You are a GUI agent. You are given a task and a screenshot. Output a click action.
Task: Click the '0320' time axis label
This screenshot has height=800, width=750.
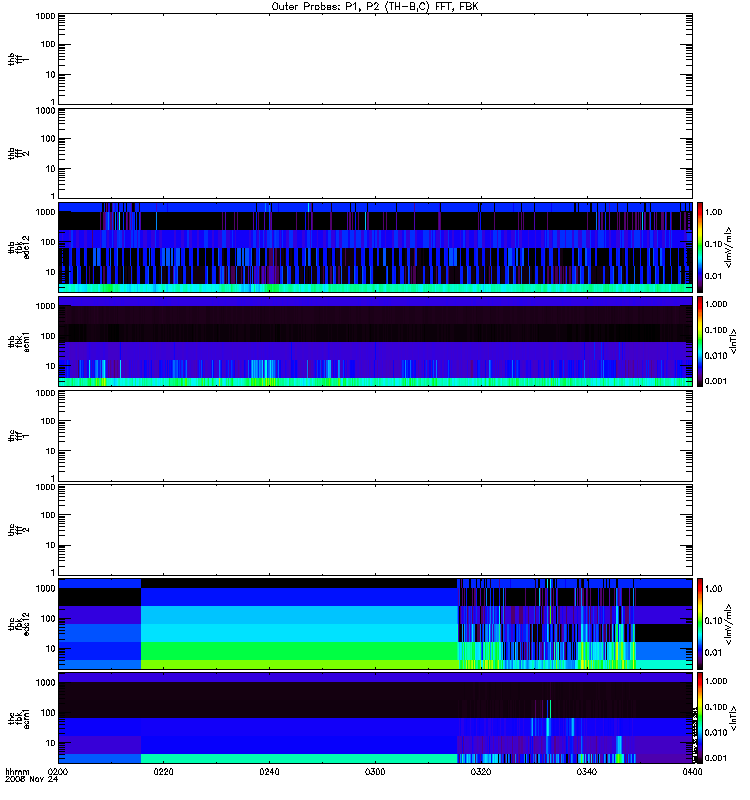(481, 771)
